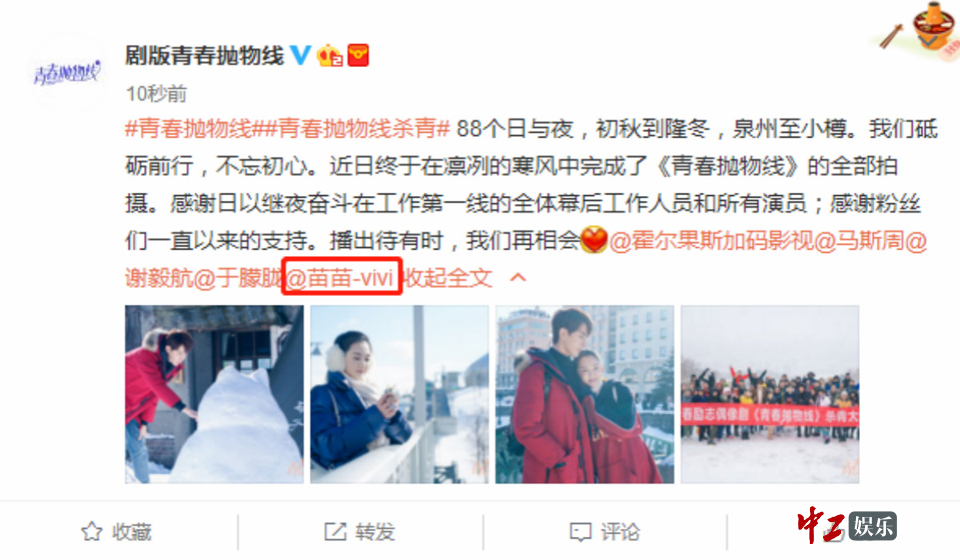Click the star 收藏 favorite icon
960x560 pixels.
coord(92,531)
